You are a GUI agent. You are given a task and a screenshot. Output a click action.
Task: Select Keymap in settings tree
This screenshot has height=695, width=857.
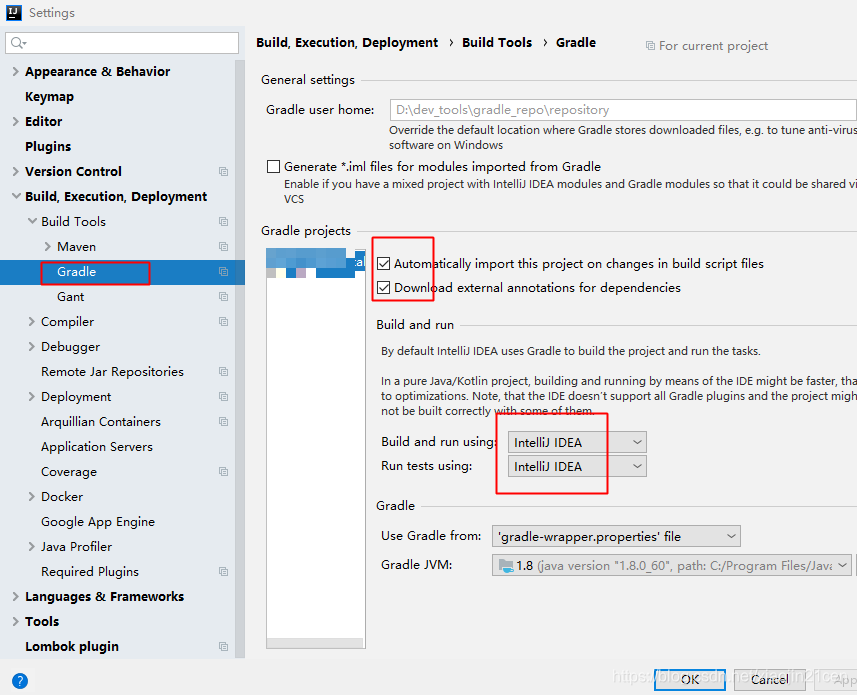coord(49,97)
